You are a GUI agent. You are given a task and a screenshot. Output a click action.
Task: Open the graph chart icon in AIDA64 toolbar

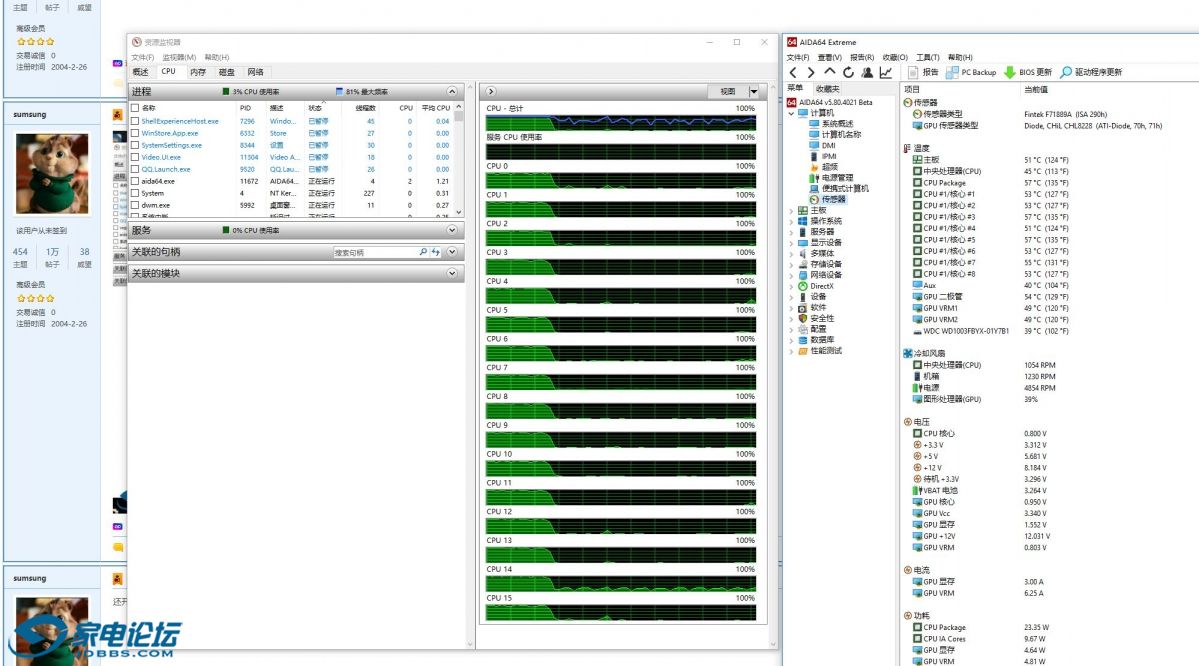(x=886, y=72)
